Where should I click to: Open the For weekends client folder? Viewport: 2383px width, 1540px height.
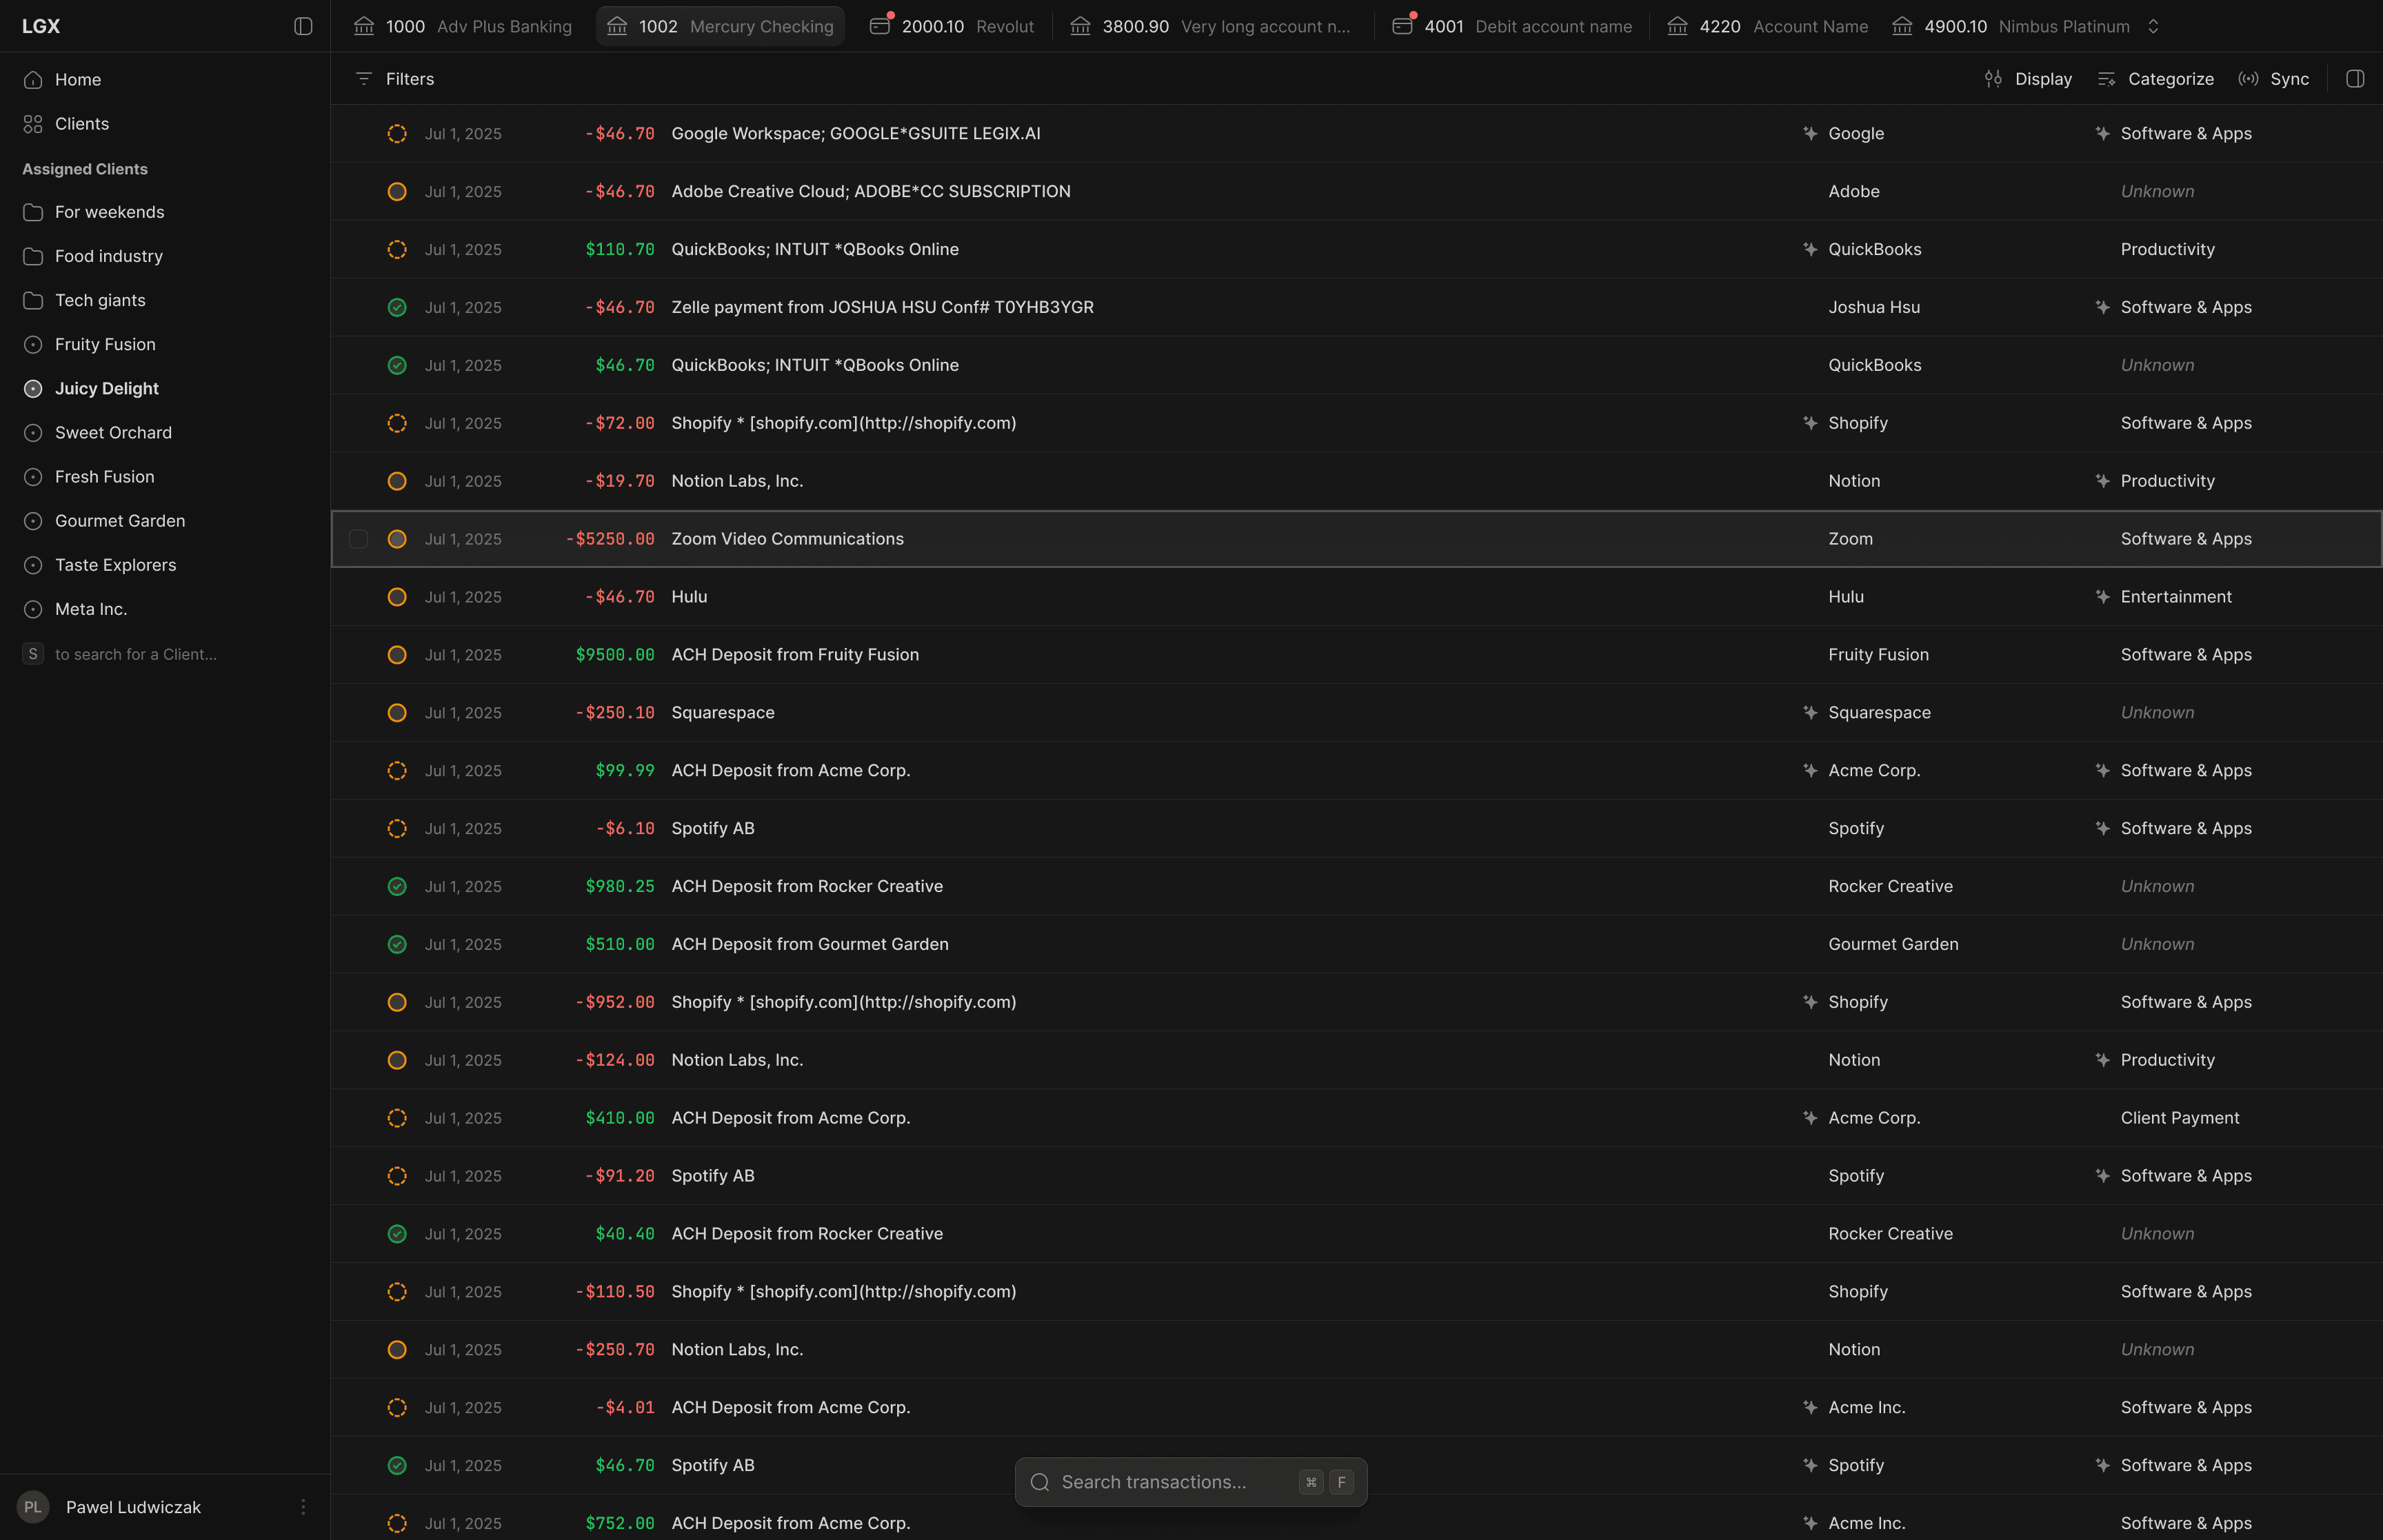pyautogui.click(x=109, y=212)
